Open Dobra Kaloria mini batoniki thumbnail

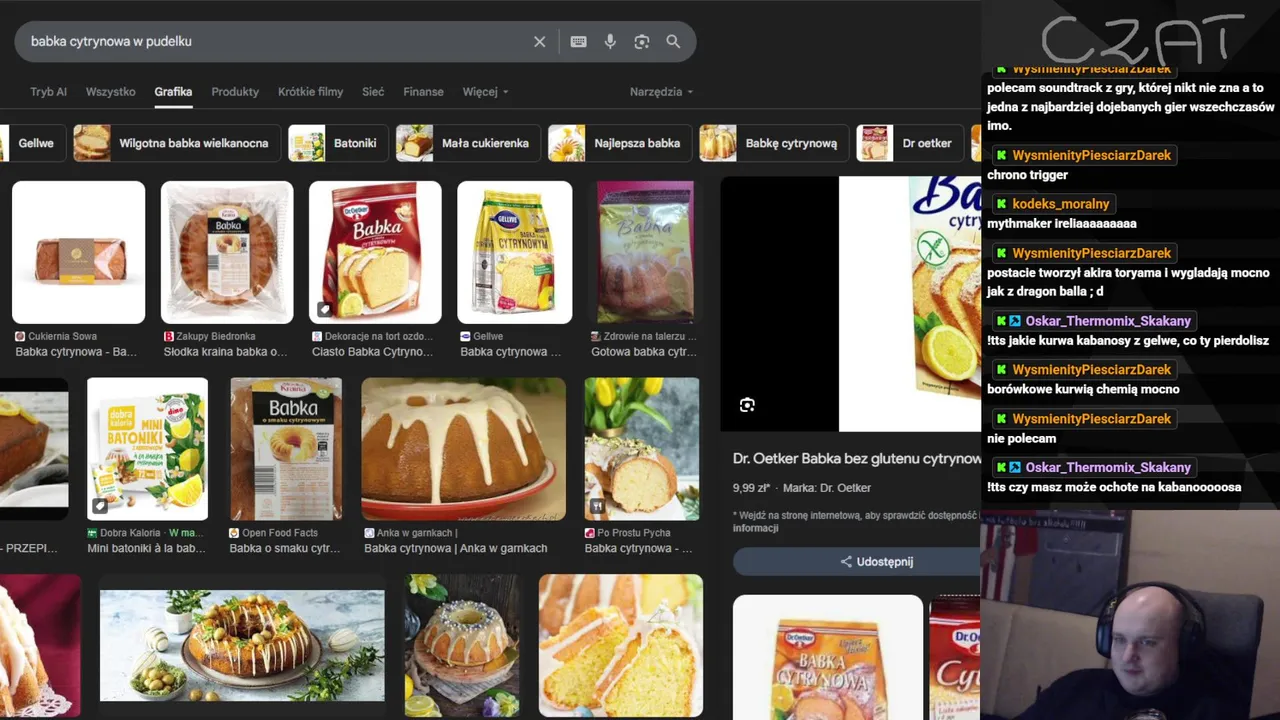(x=147, y=449)
